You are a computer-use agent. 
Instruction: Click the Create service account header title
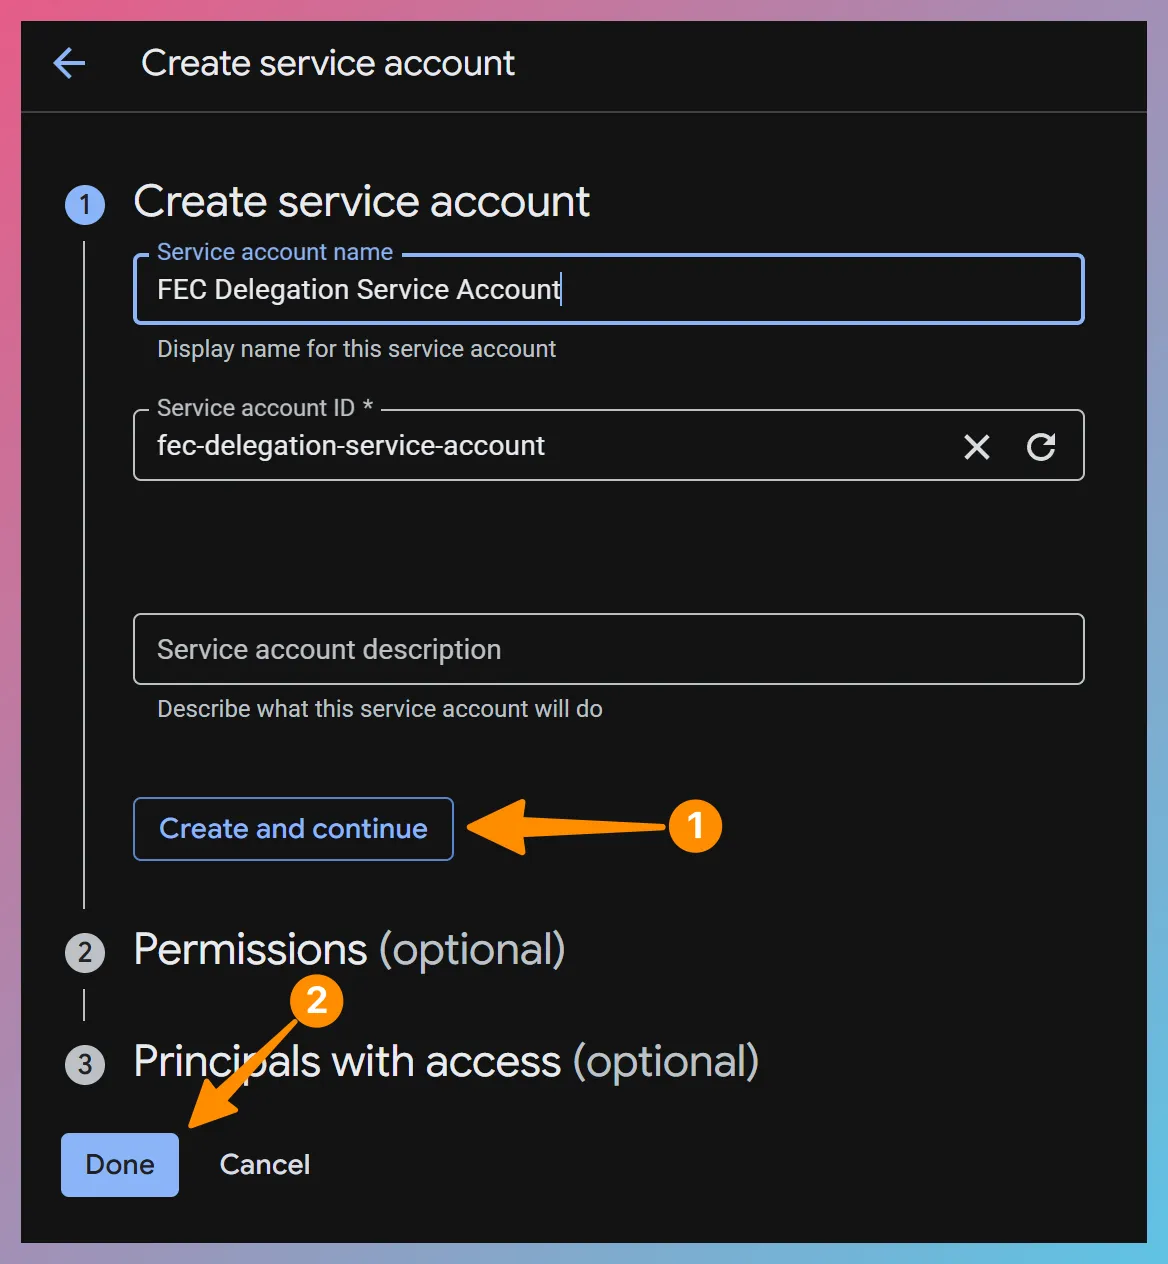point(328,63)
